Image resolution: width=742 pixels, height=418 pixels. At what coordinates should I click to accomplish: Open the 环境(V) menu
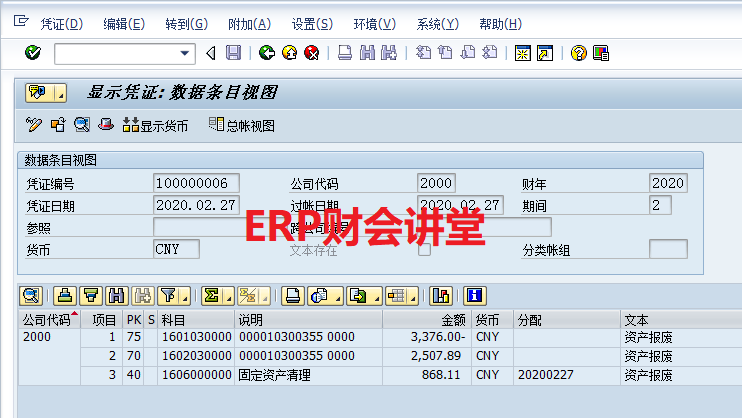click(373, 24)
